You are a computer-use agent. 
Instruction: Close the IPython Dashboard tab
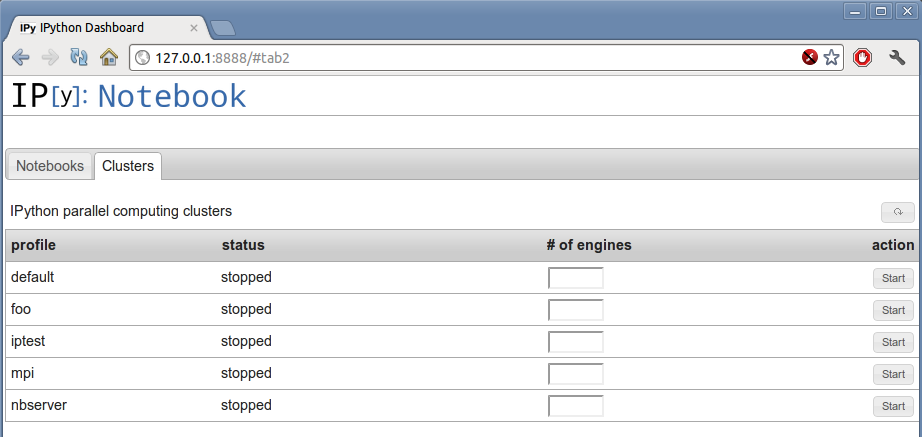[x=193, y=28]
